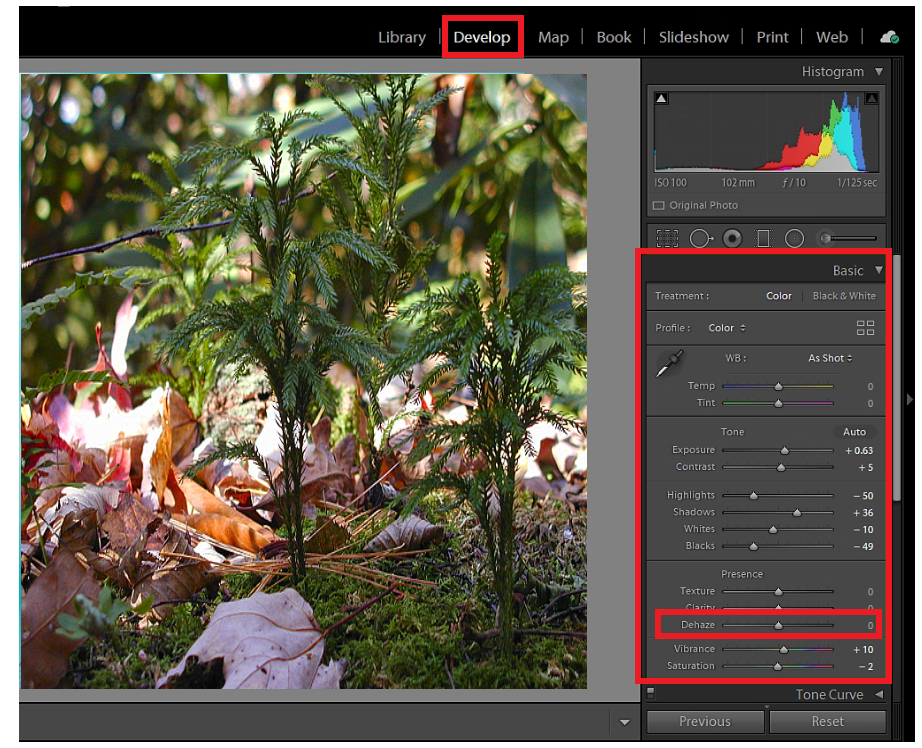Select the Spot Removal tool
Screen dimensions: 922x748
[x=700, y=238]
